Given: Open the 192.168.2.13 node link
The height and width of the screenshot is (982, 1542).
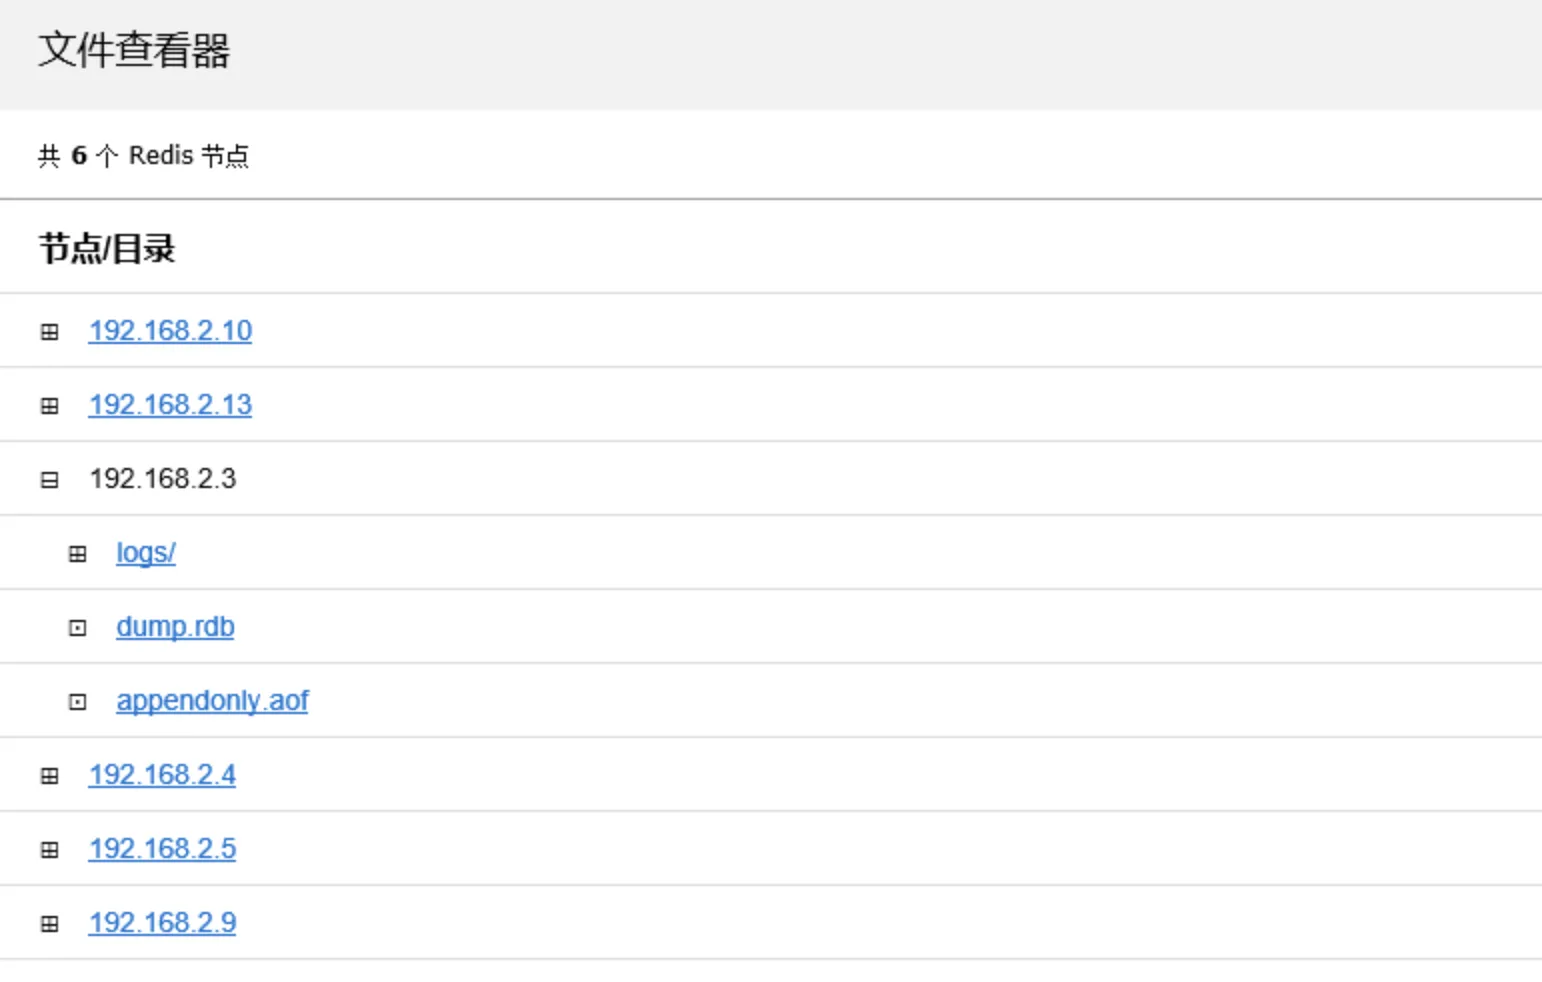Looking at the screenshot, I should [170, 405].
